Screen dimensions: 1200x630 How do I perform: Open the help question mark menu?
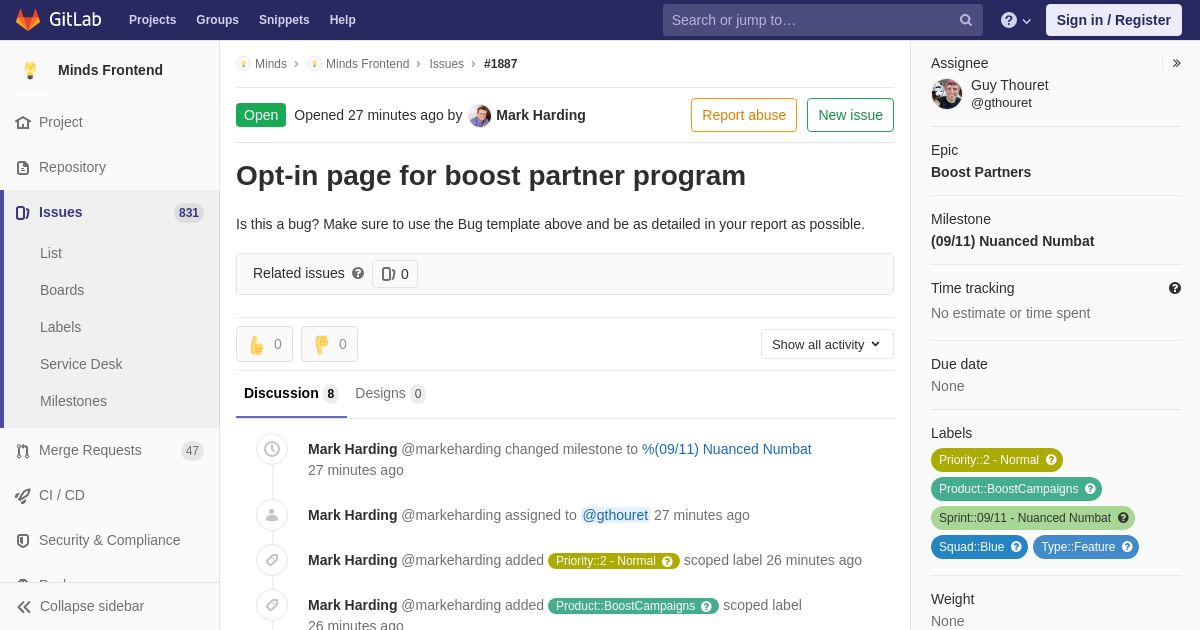pos(1016,20)
